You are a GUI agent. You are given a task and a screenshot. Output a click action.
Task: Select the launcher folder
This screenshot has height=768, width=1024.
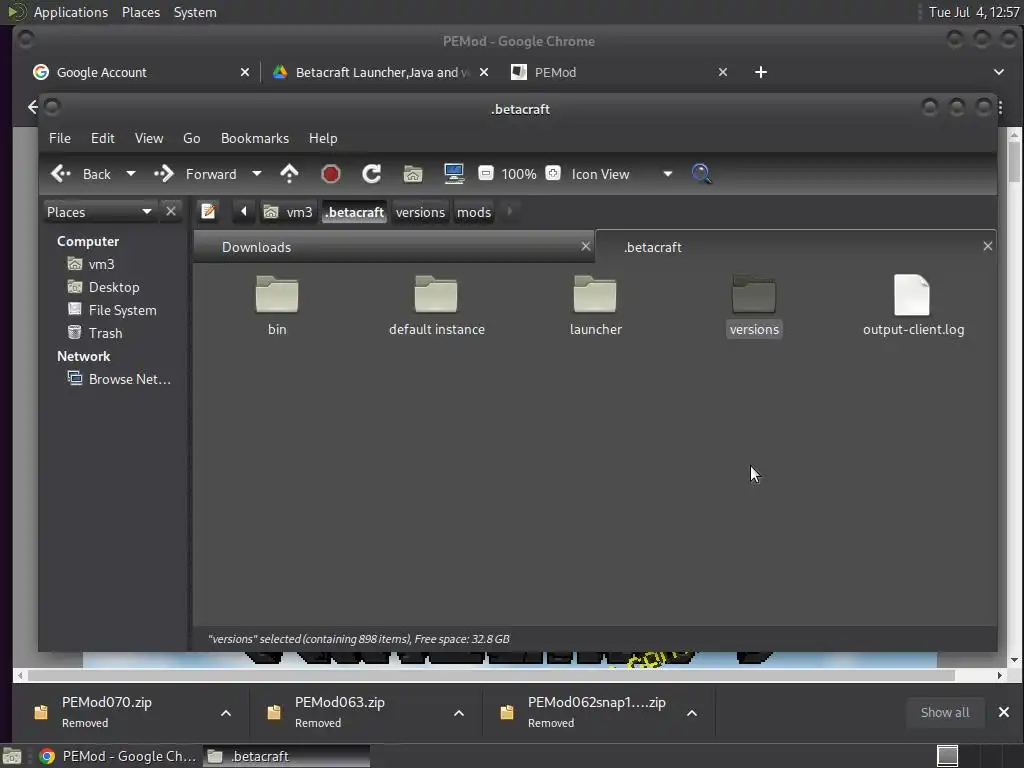click(x=596, y=306)
